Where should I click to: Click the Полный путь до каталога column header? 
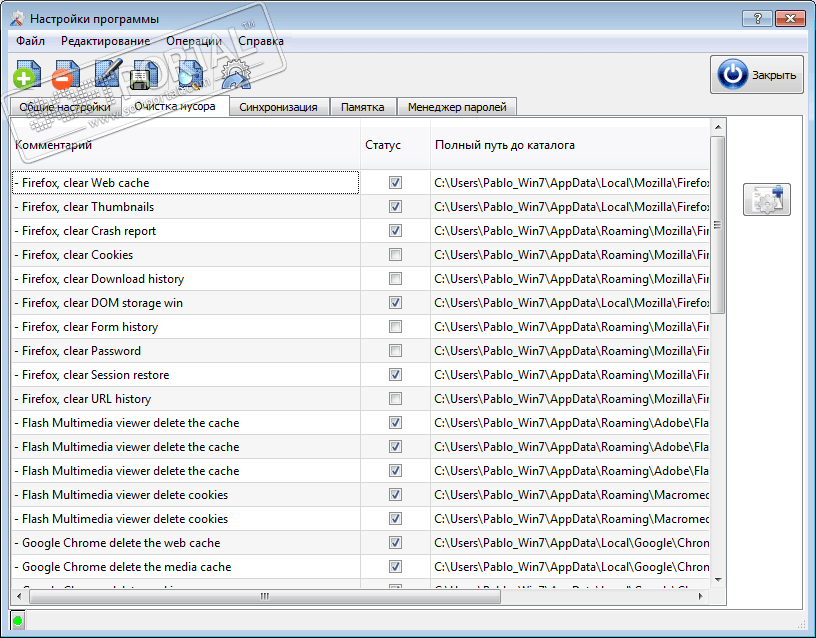(570, 145)
